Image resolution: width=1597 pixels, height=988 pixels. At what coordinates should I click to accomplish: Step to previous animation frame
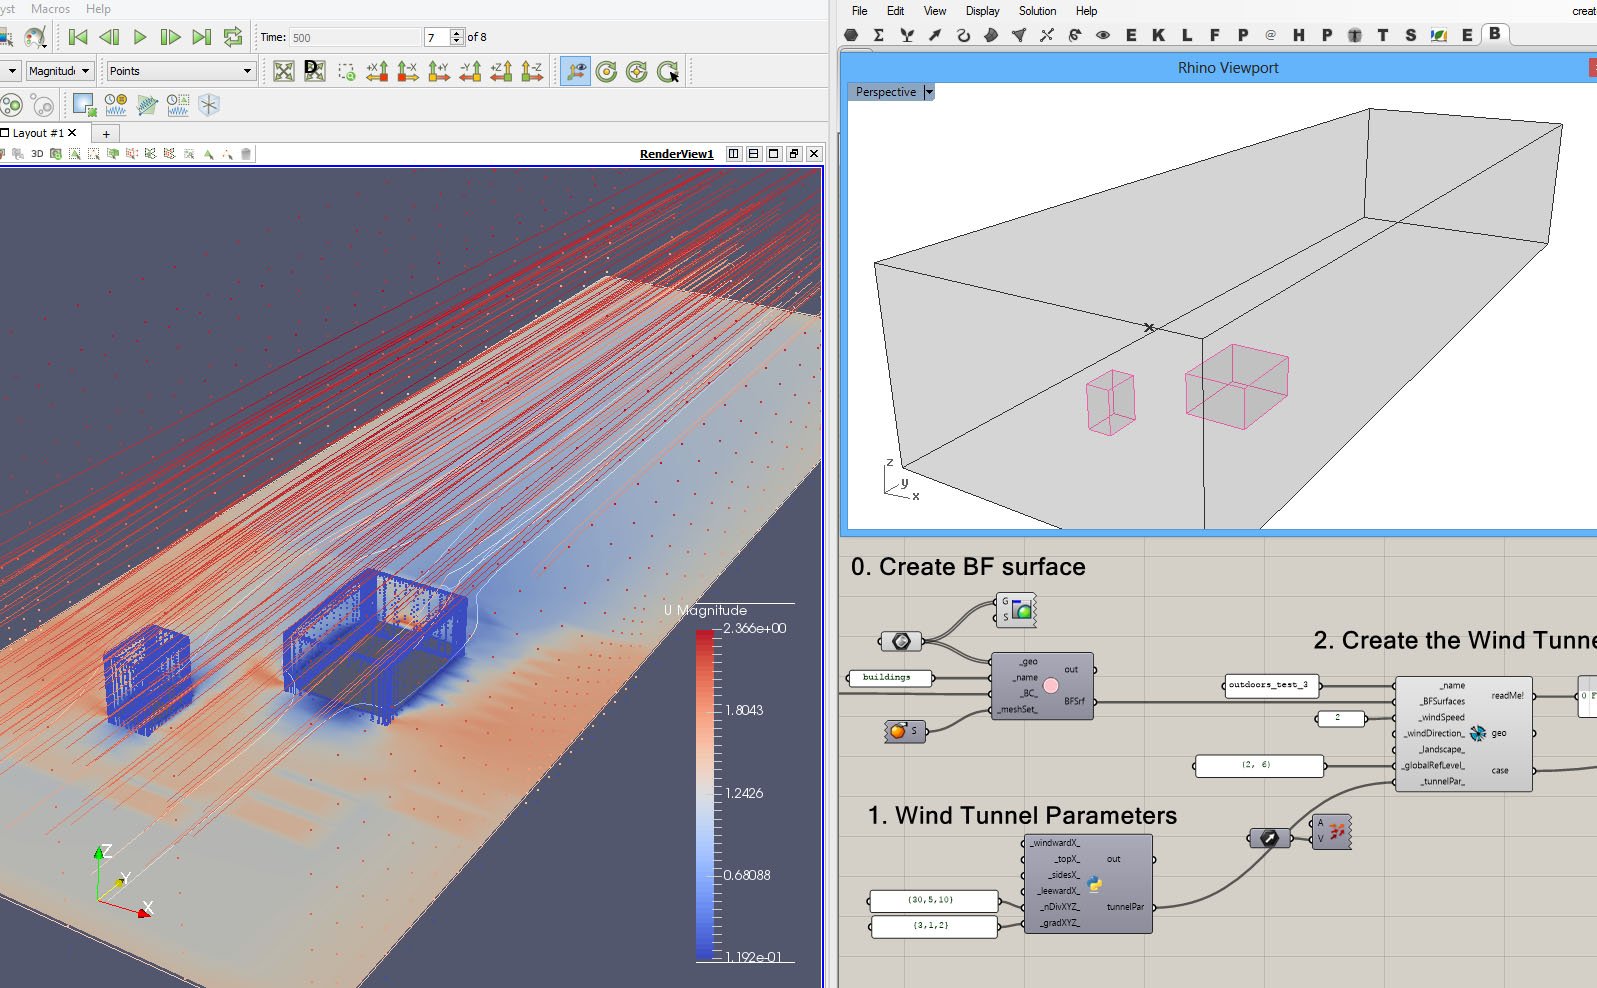click(x=109, y=37)
